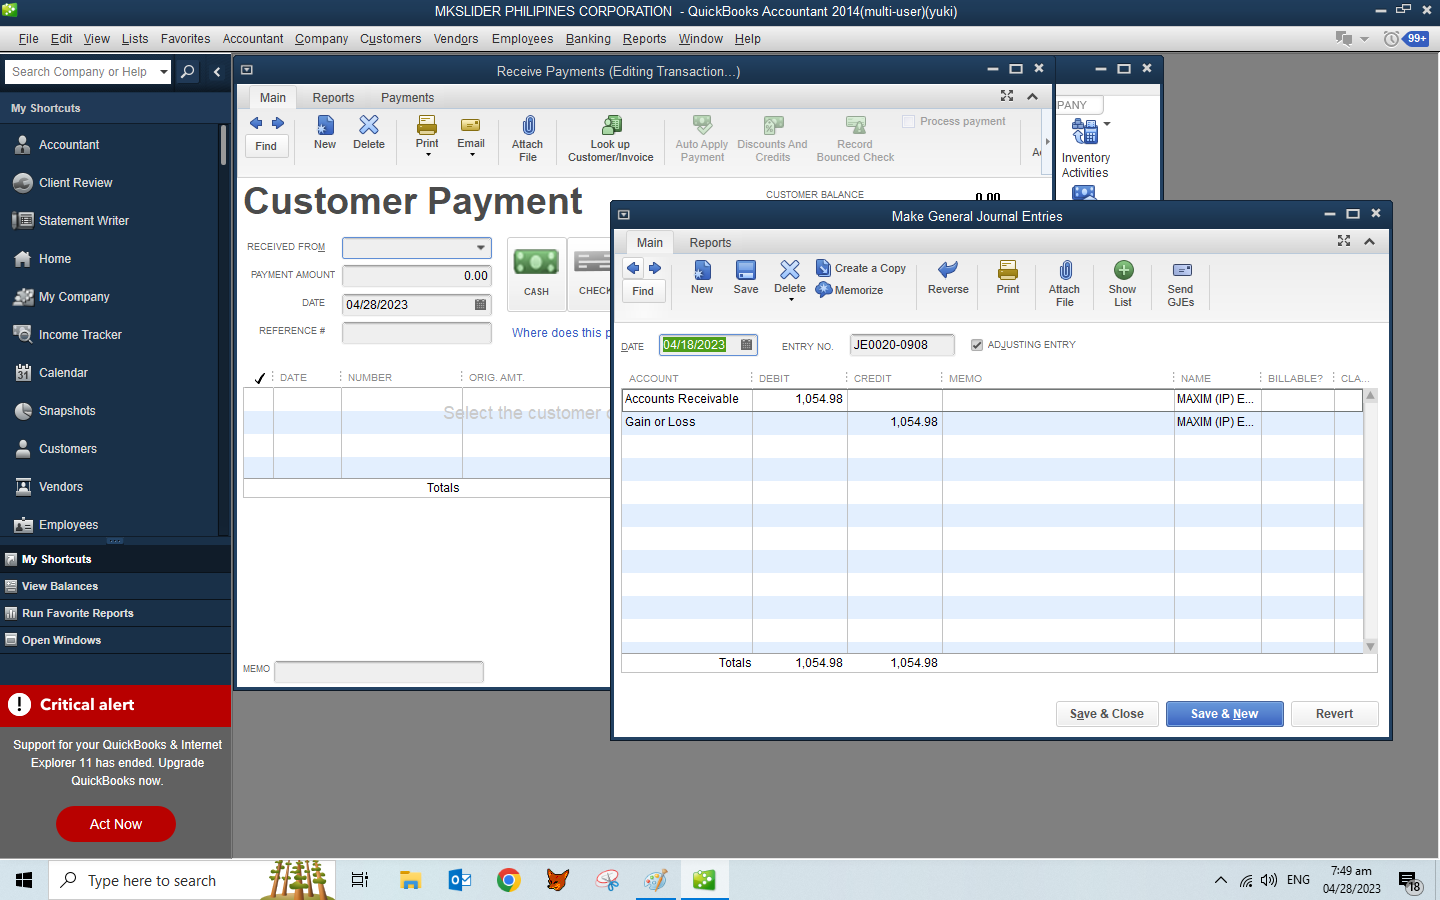Open Accountant menu

(x=253, y=39)
